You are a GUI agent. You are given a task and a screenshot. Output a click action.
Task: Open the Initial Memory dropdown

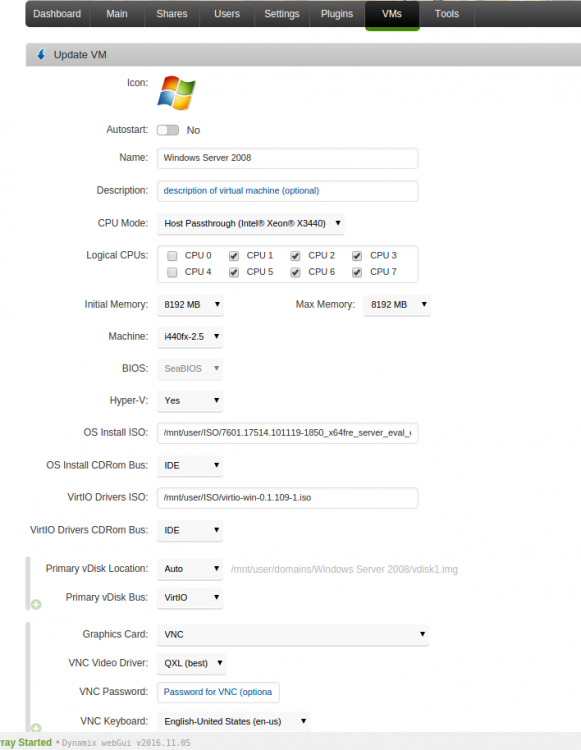click(x=190, y=305)
